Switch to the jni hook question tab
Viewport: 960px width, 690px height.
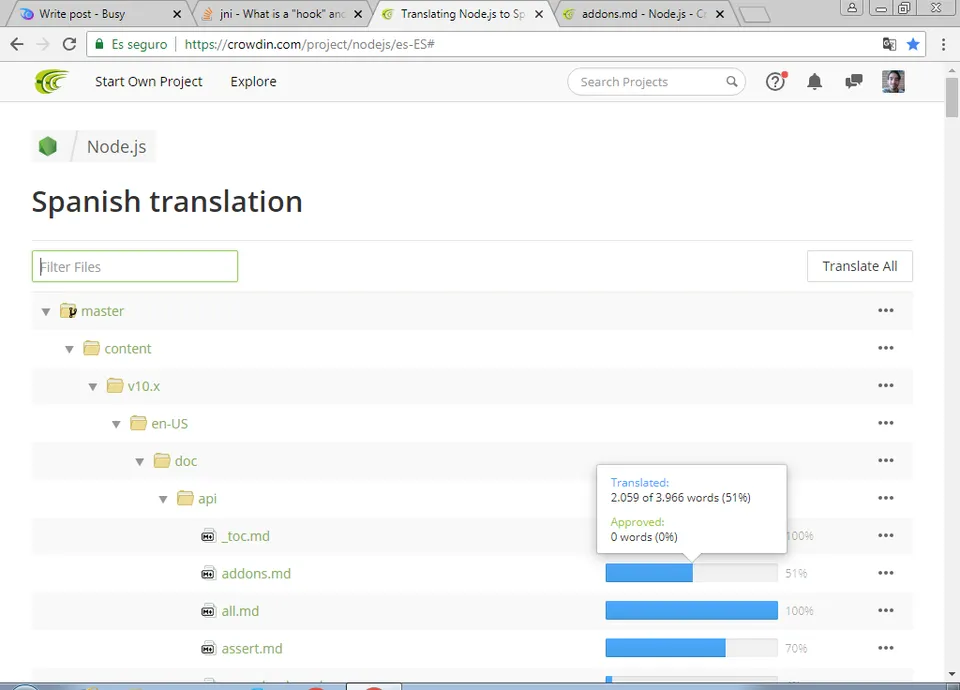click(x=282, y=13)
